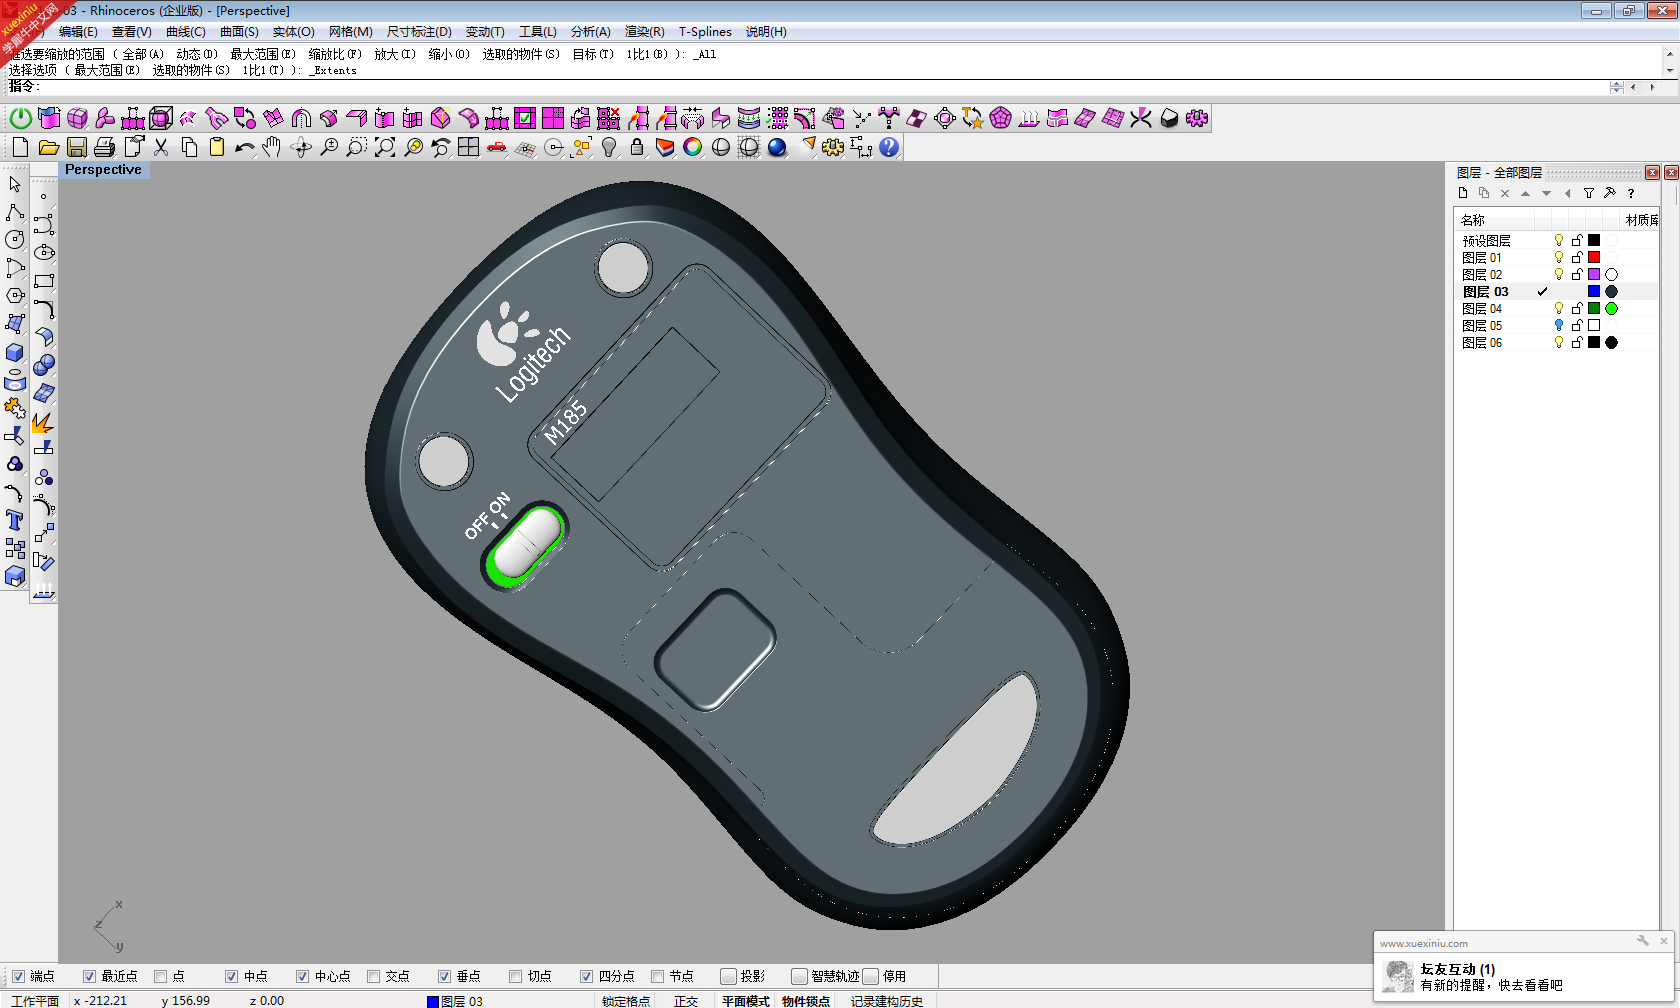Screen dimensions: 1680x1008
Task: Toggle 锁定格点 in the status bar
Action: pyautogui.click(x=626, y=1001)
